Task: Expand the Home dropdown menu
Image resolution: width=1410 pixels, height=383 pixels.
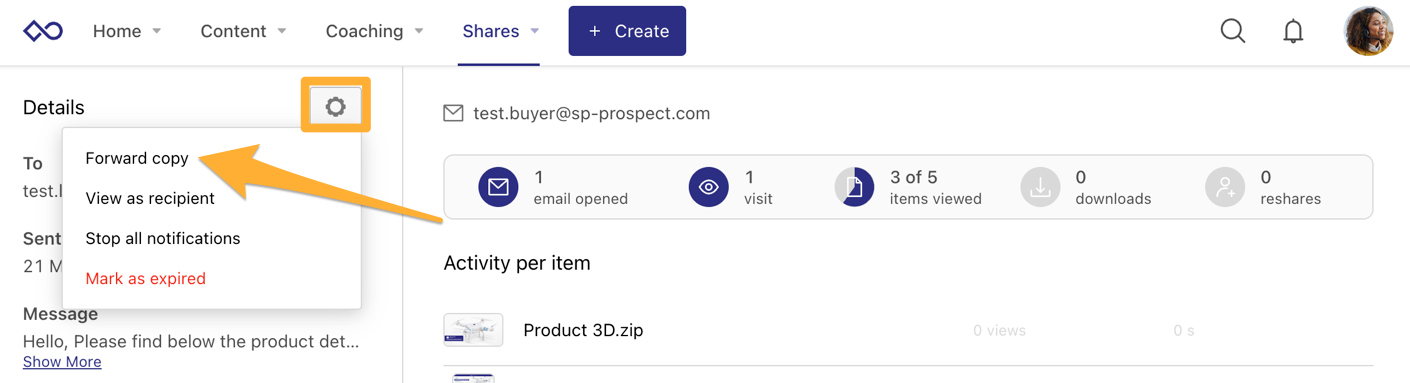Action: coord(127,31)
